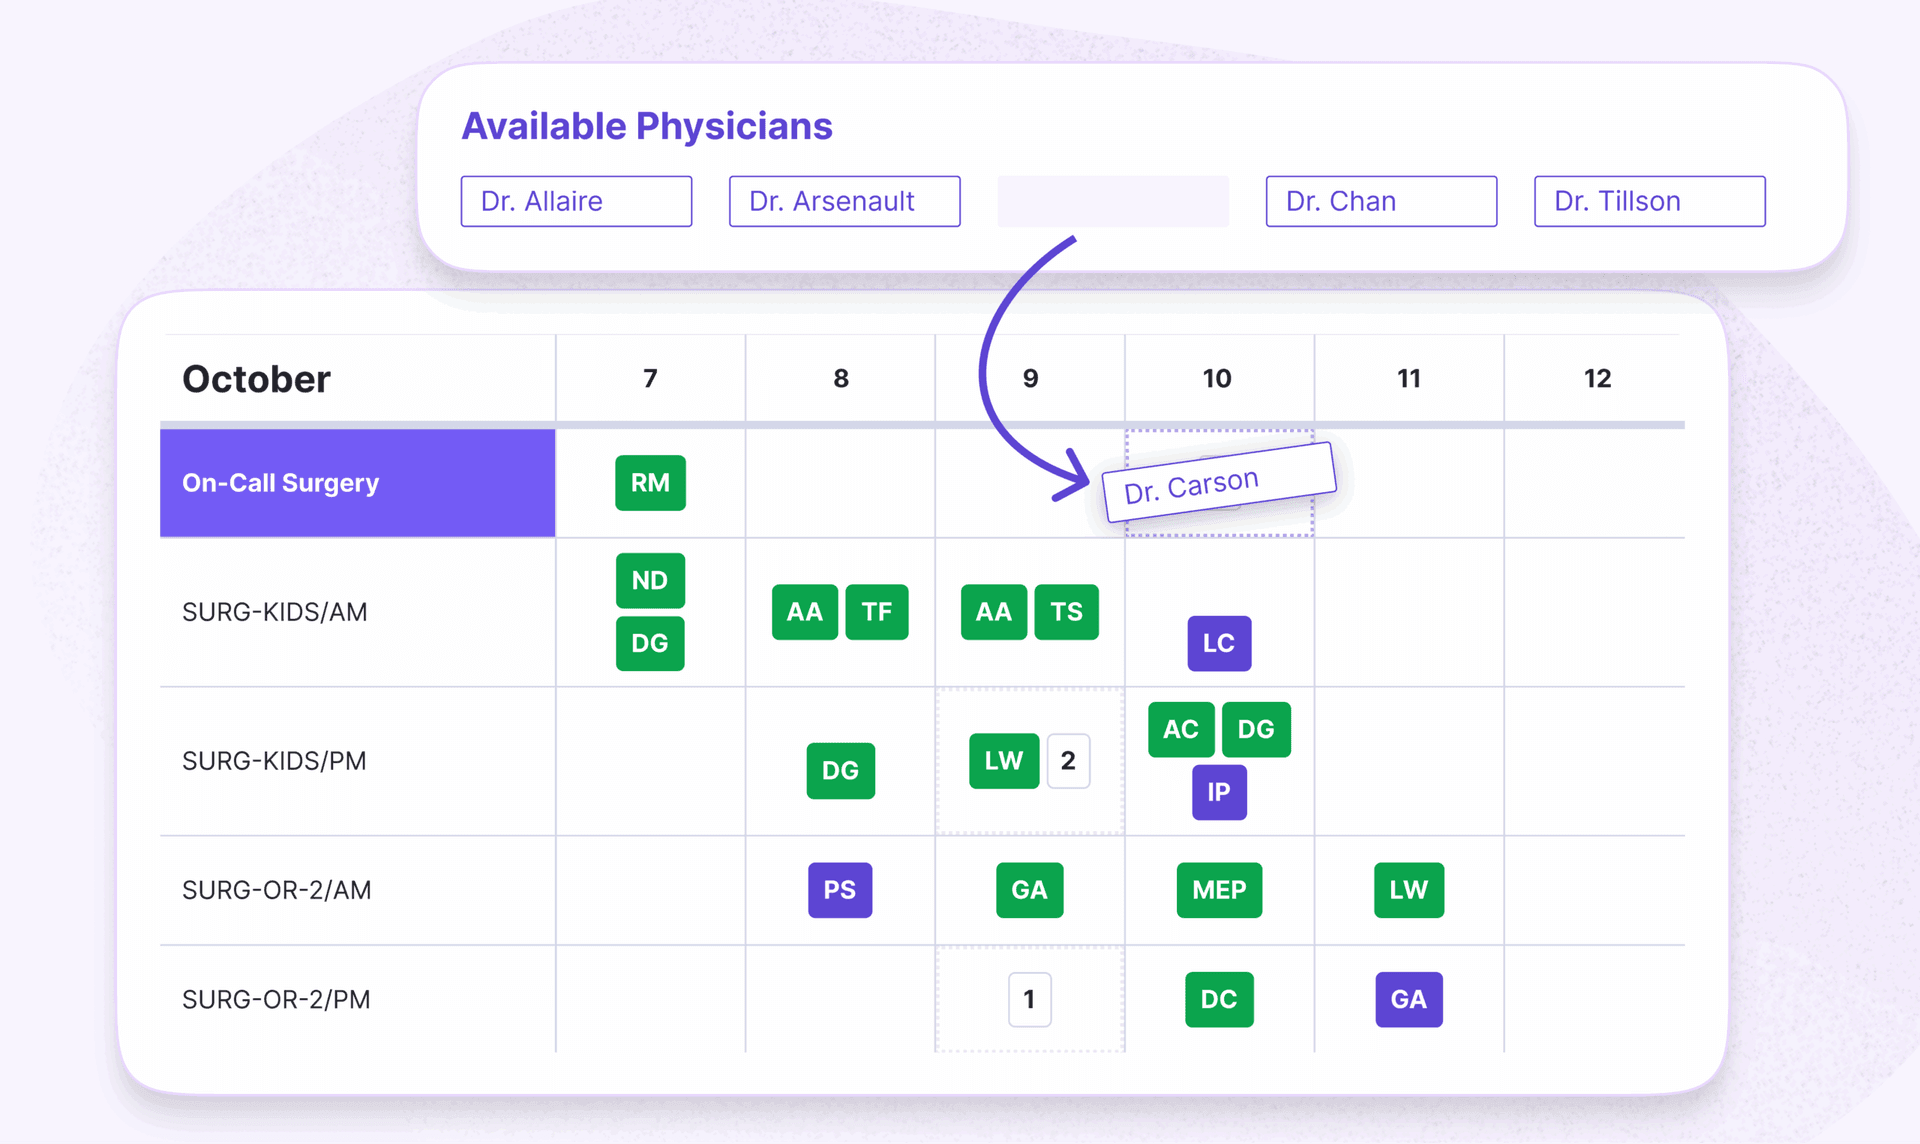Image resolution: width=1920 pixels, height=1144 pixels.
Task: Click the TS shift badge
Action: pos(1066,611)
